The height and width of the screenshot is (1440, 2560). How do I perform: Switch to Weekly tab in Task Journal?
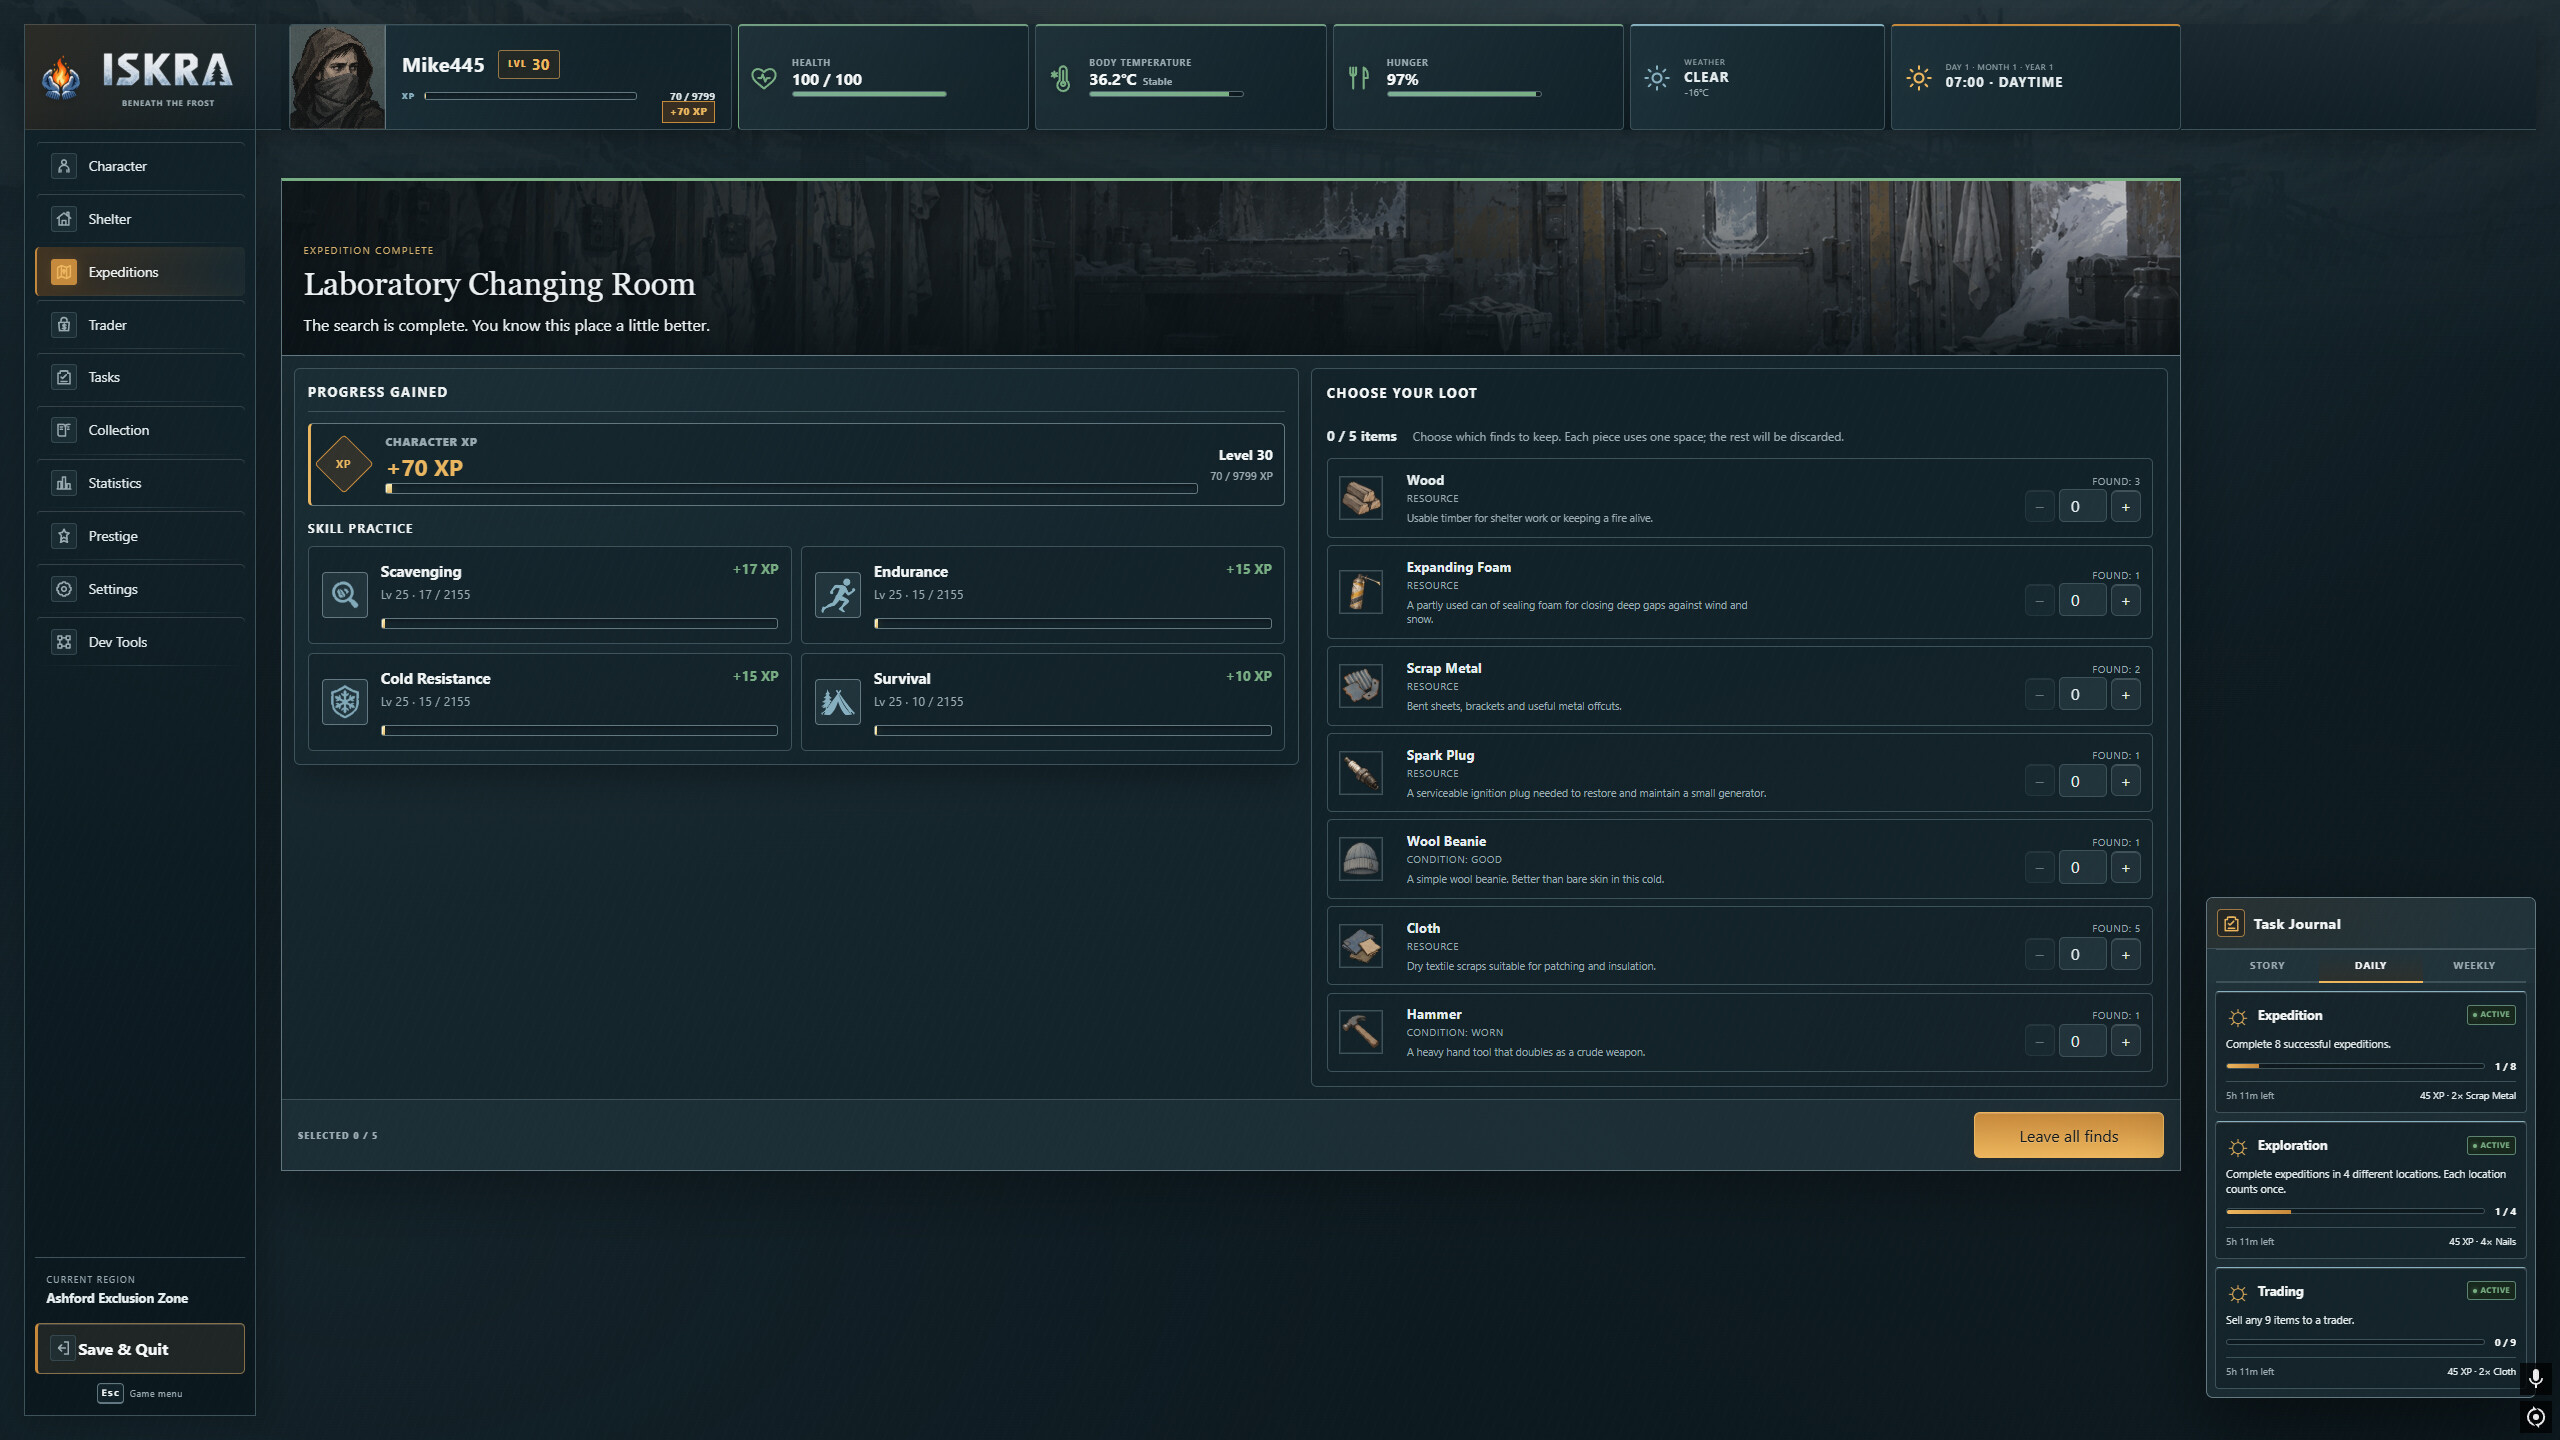(x=2474, y=966)
